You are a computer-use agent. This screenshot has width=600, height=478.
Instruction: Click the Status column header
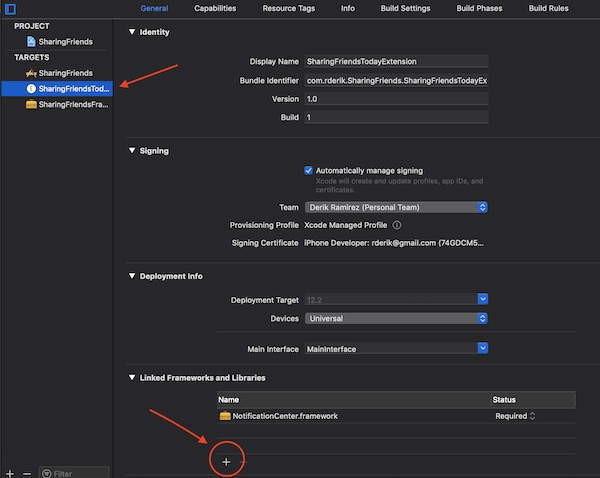(533, 400)
